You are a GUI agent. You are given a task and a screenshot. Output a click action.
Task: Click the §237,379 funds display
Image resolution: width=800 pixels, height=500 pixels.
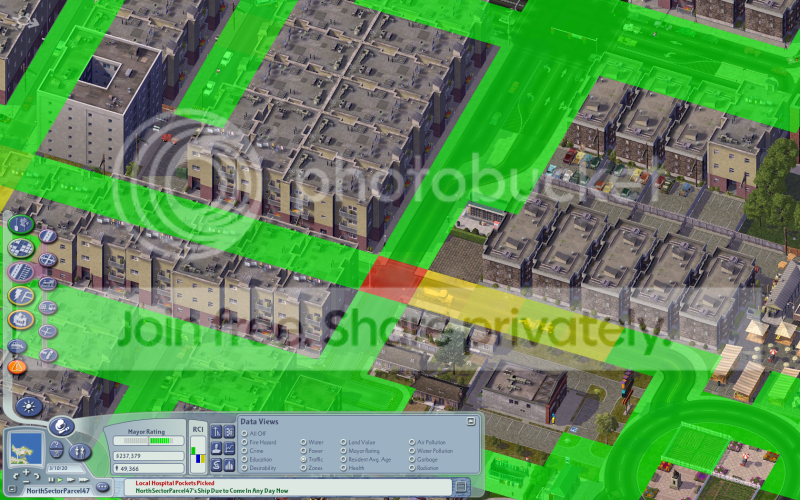tap(148, 456)
